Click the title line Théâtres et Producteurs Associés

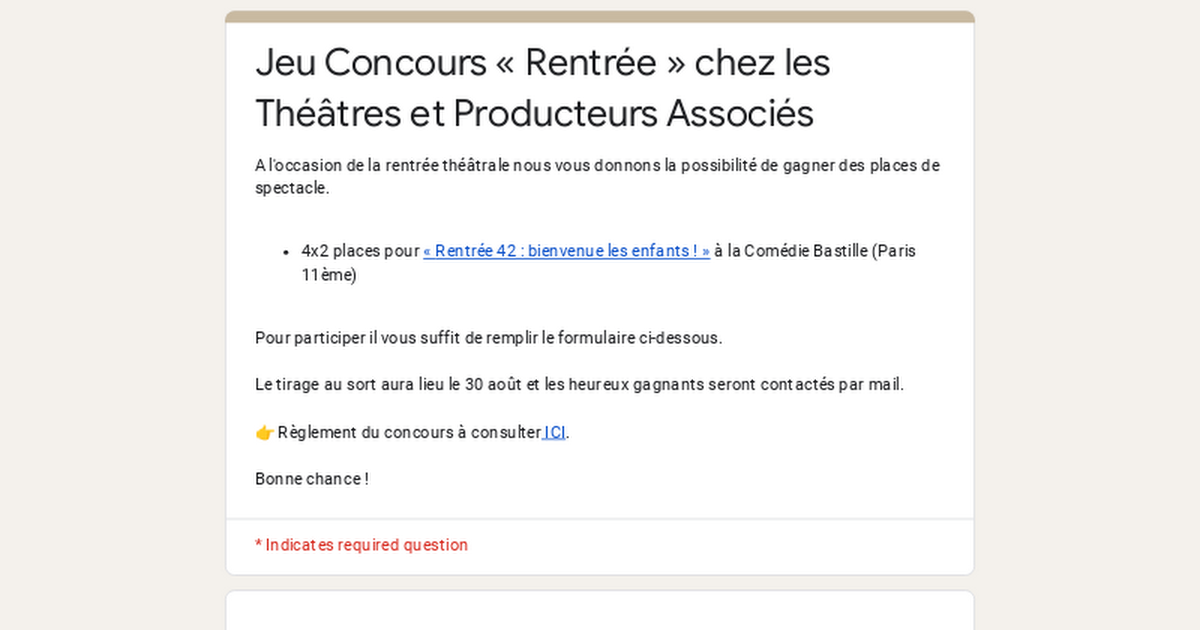point(534,113)
